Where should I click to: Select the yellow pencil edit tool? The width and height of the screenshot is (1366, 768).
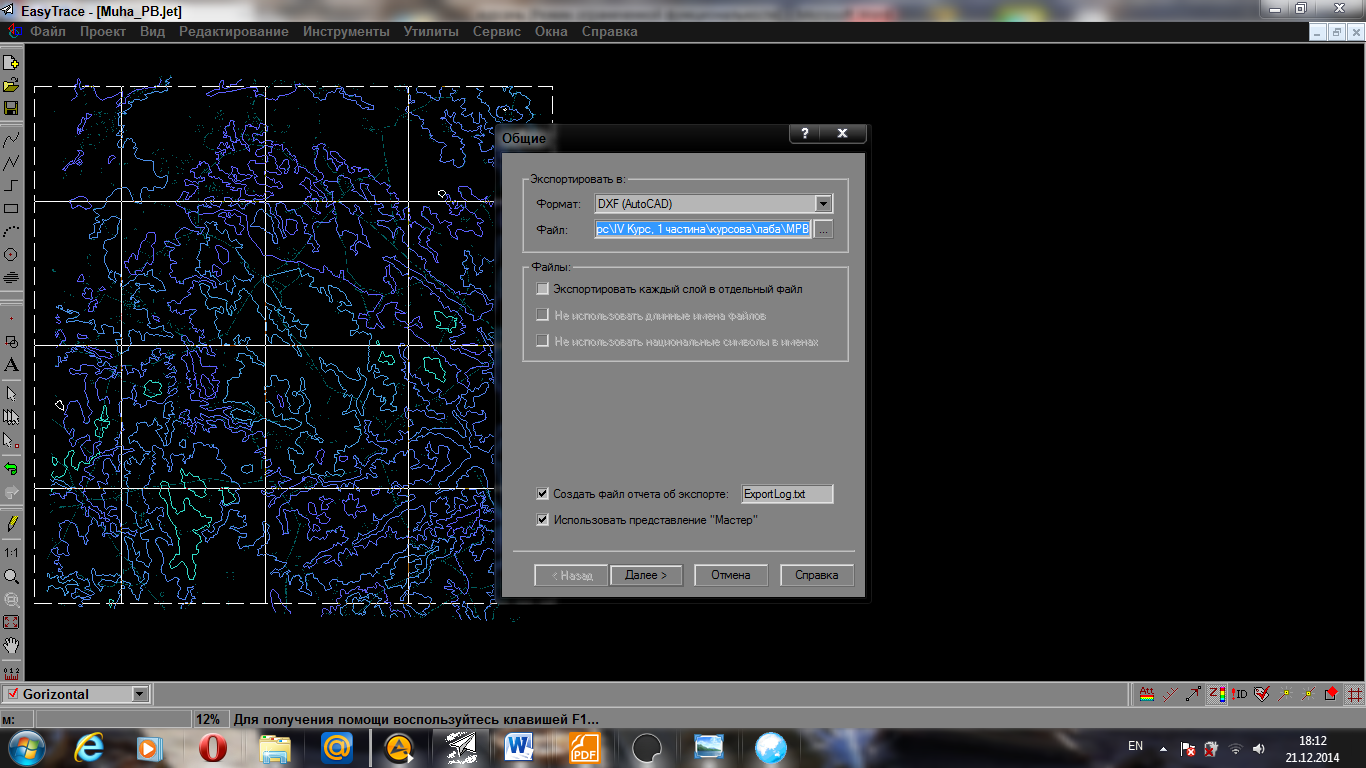[11, 523]
